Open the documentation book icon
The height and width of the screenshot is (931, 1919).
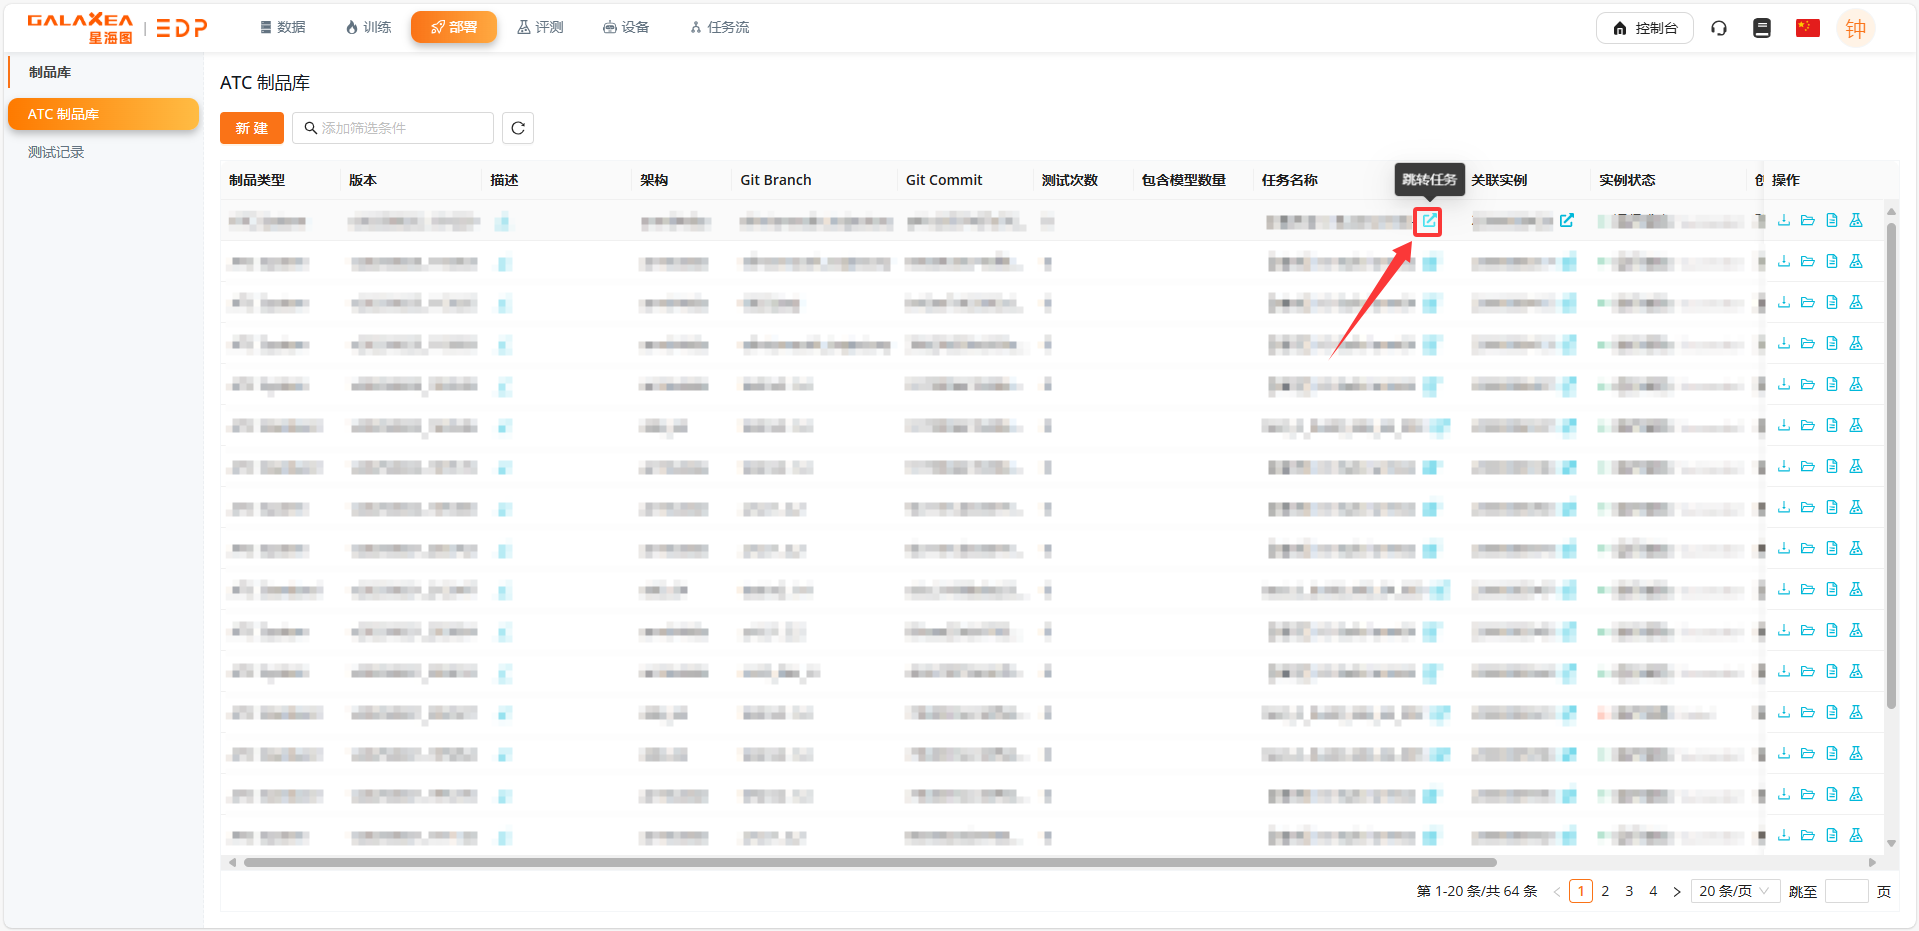click(x=1762, y=28)
